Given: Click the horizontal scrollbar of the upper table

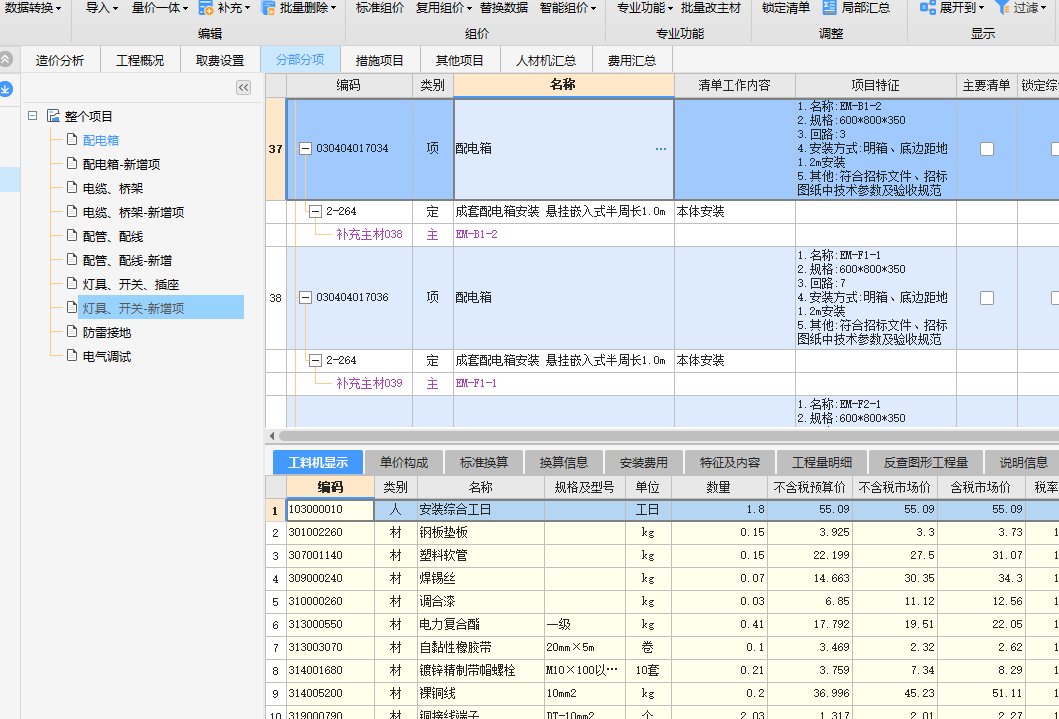Looking at the screenshot, I should point(669,436).
